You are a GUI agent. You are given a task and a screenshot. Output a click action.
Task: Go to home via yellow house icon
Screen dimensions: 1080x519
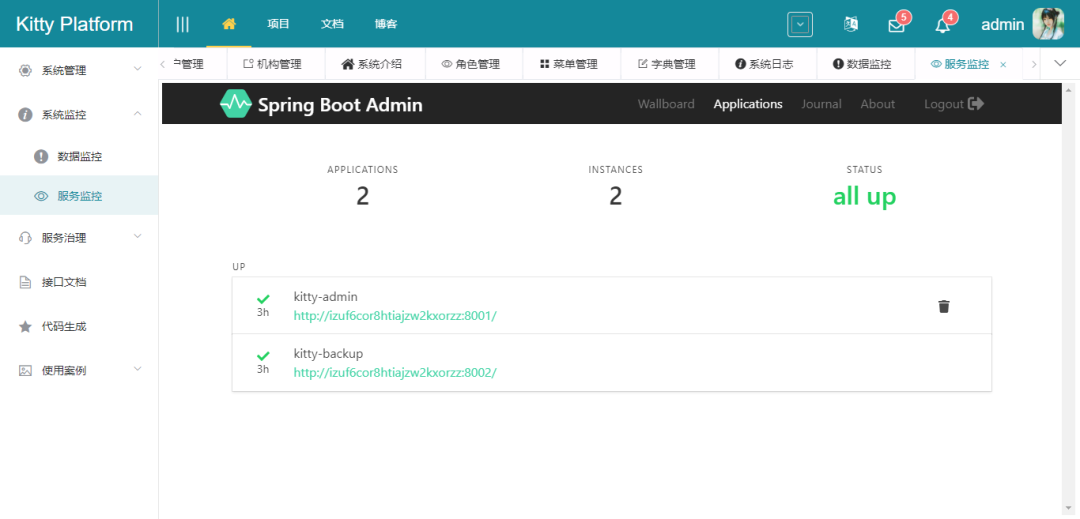(229, 23)
